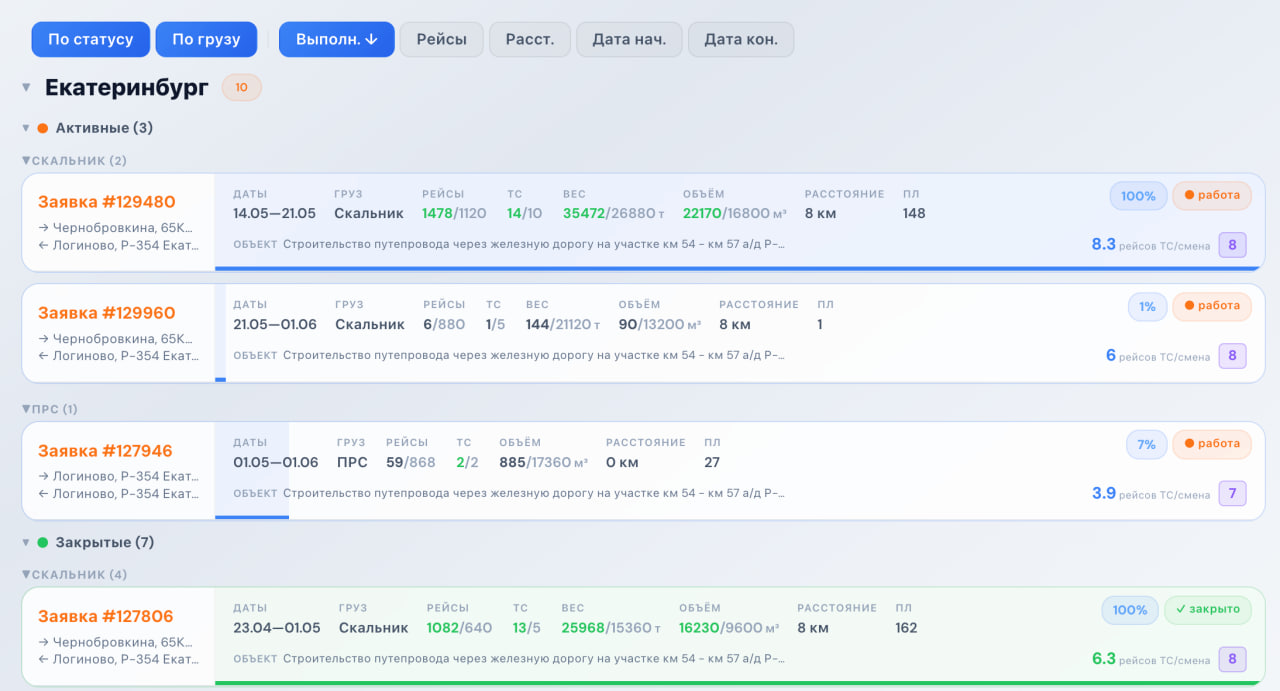
Task: Click ПЛ value 148
Action: 914,213
